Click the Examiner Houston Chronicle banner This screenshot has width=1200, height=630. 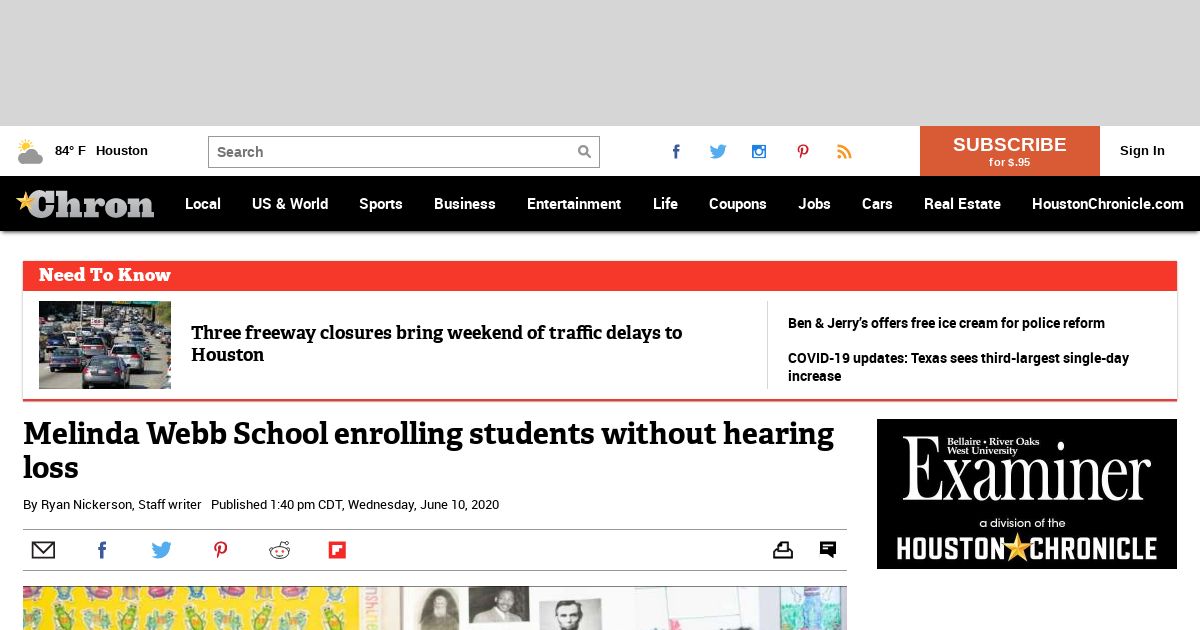click(1027, 494)
